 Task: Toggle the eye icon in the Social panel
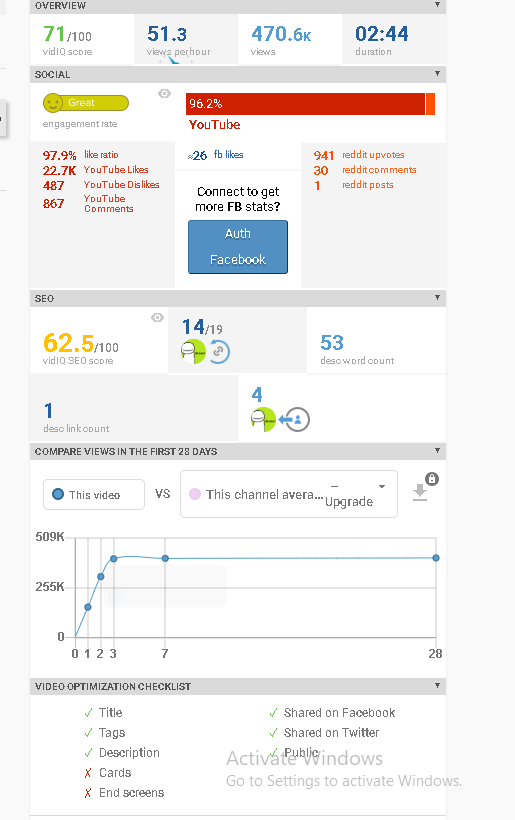[165, 94]
